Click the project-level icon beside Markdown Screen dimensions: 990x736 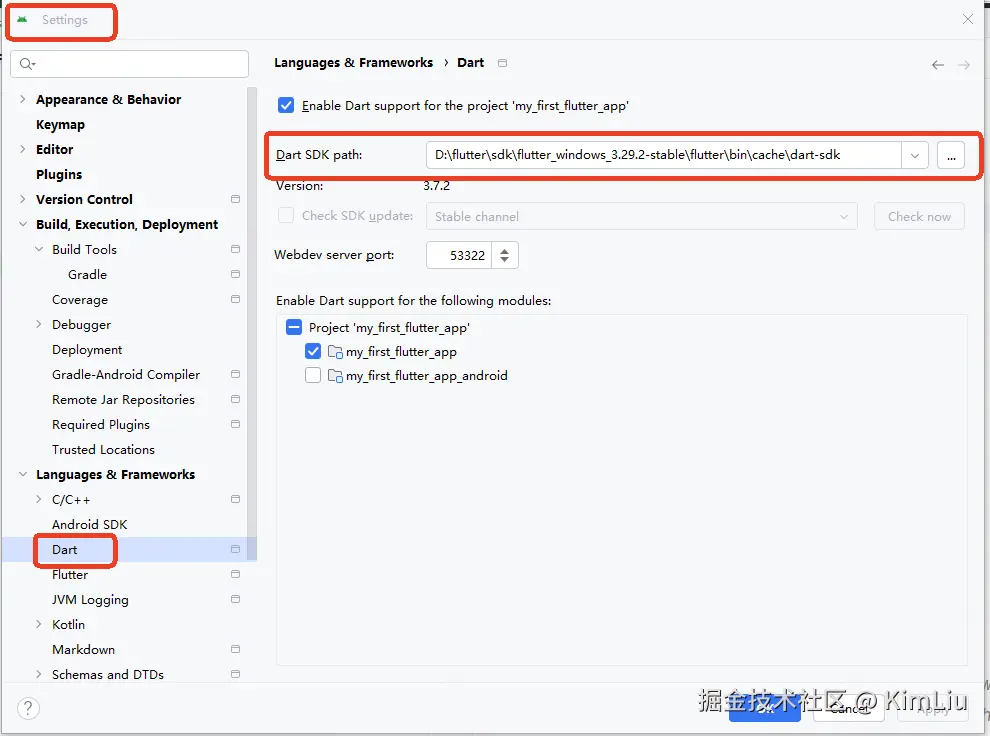(236, 650)
